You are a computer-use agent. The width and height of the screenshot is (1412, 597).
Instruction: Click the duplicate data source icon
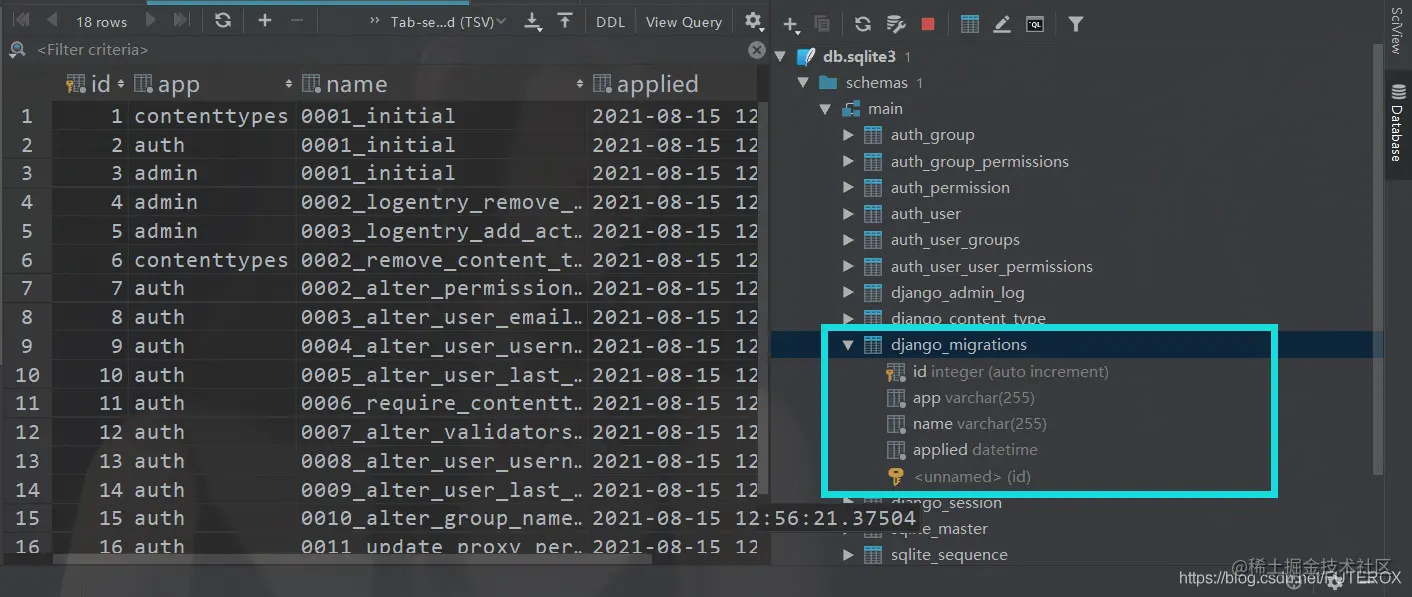[x=822, y=24]
